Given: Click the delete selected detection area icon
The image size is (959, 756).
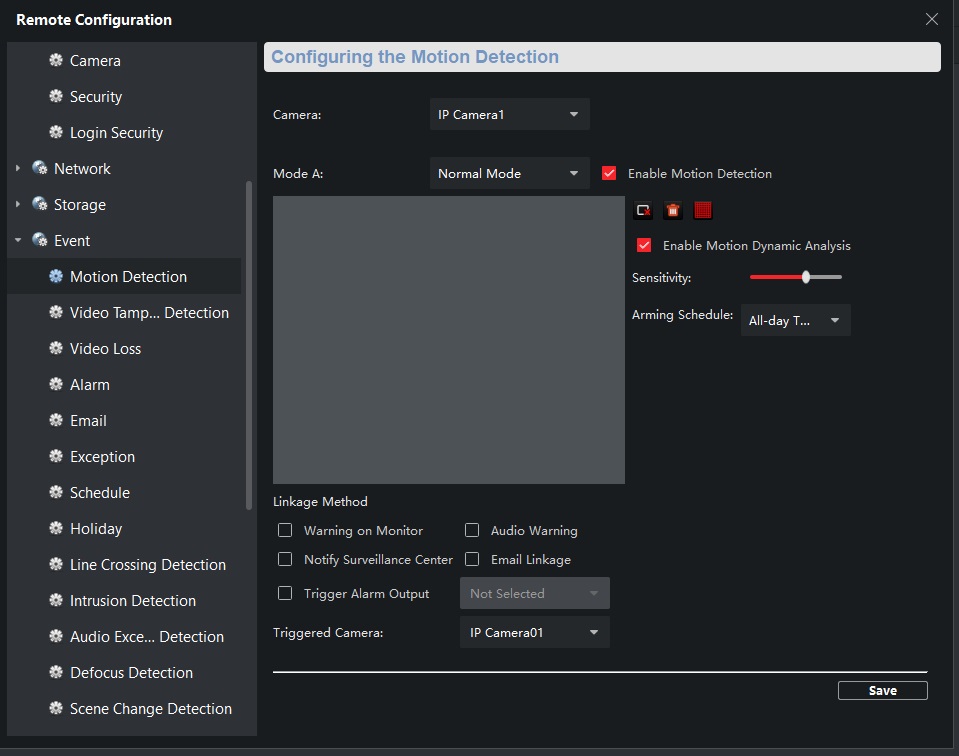Looking at the screenshot, I should coord(643,210).
